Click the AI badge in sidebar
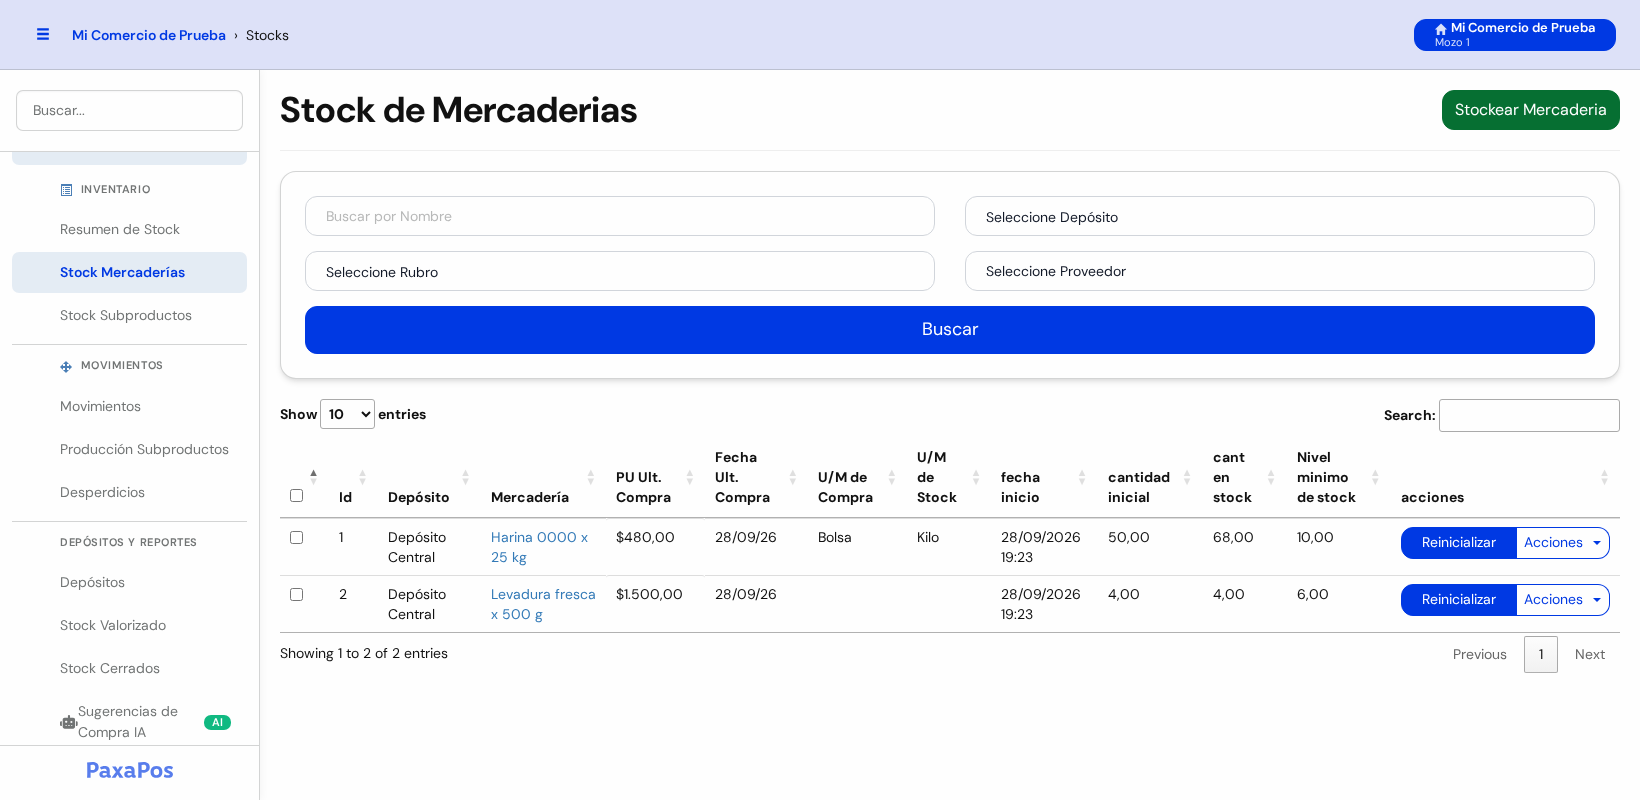The image size is (1640, 800). pyautogui.click(x=217, y=722)
